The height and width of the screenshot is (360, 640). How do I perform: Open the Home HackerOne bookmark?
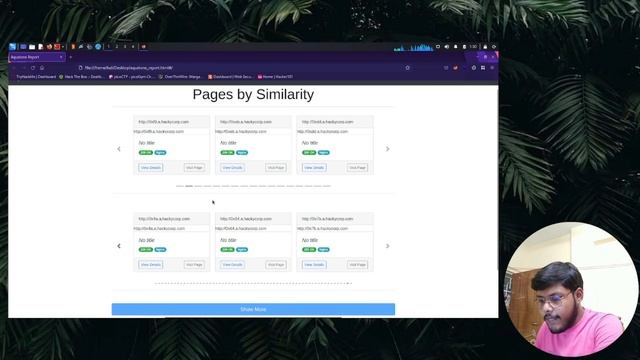[x=276, y=77]
